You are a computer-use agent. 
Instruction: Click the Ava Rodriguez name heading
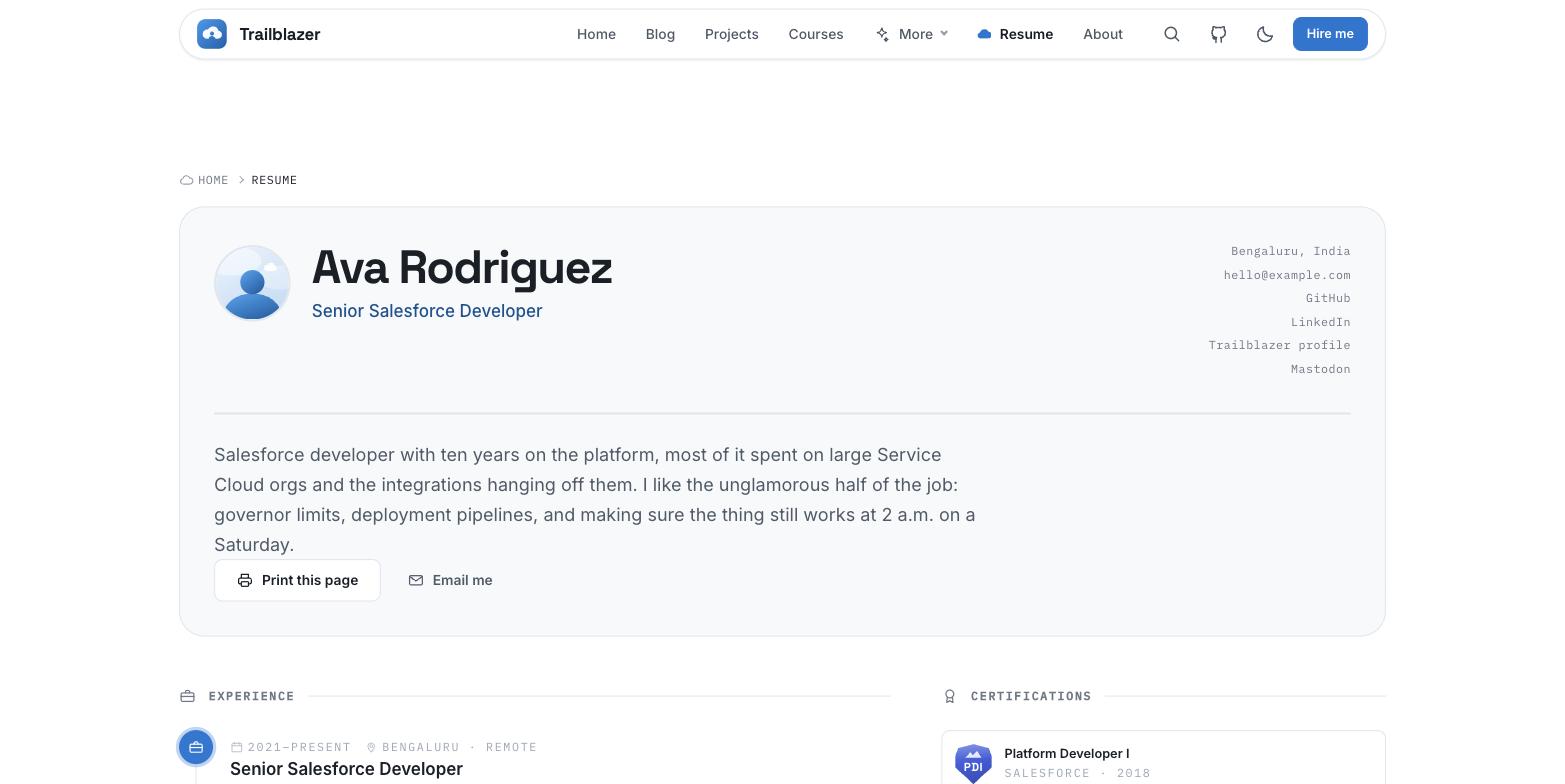coord(462,268)
